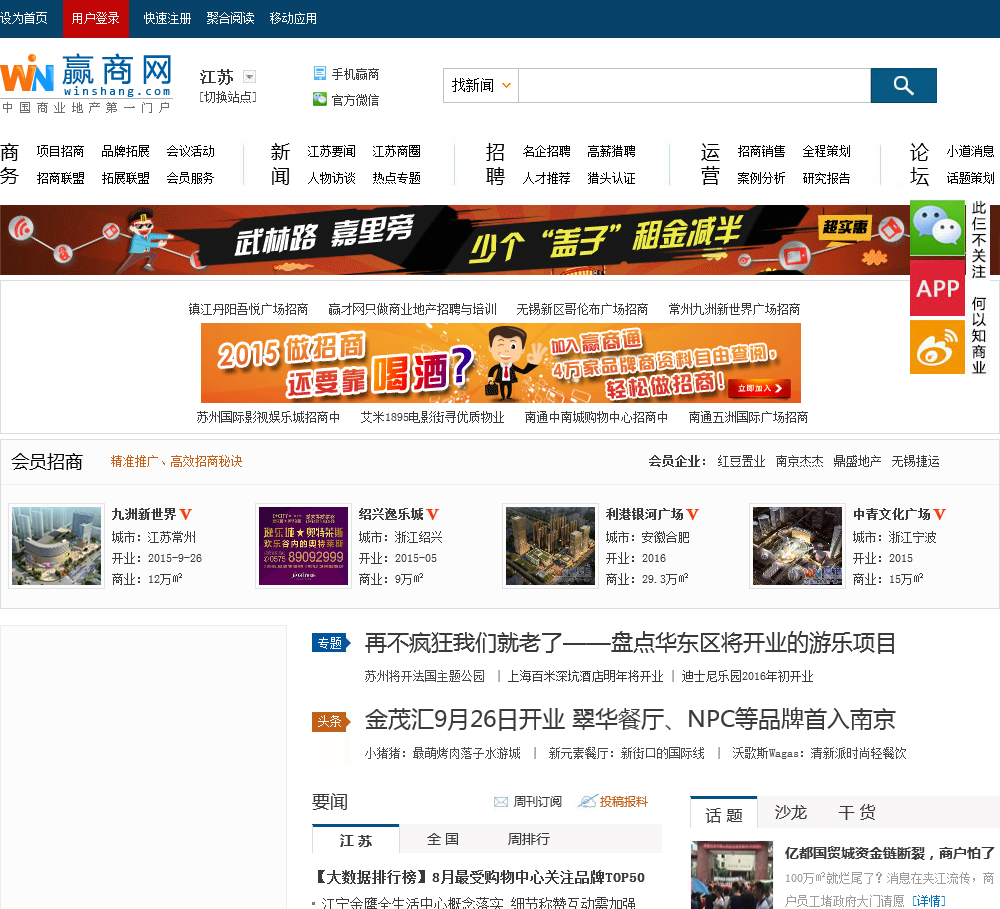Click the red APP sidebar icon
This screenshot has width=1000, height=909.
point(937,288)
